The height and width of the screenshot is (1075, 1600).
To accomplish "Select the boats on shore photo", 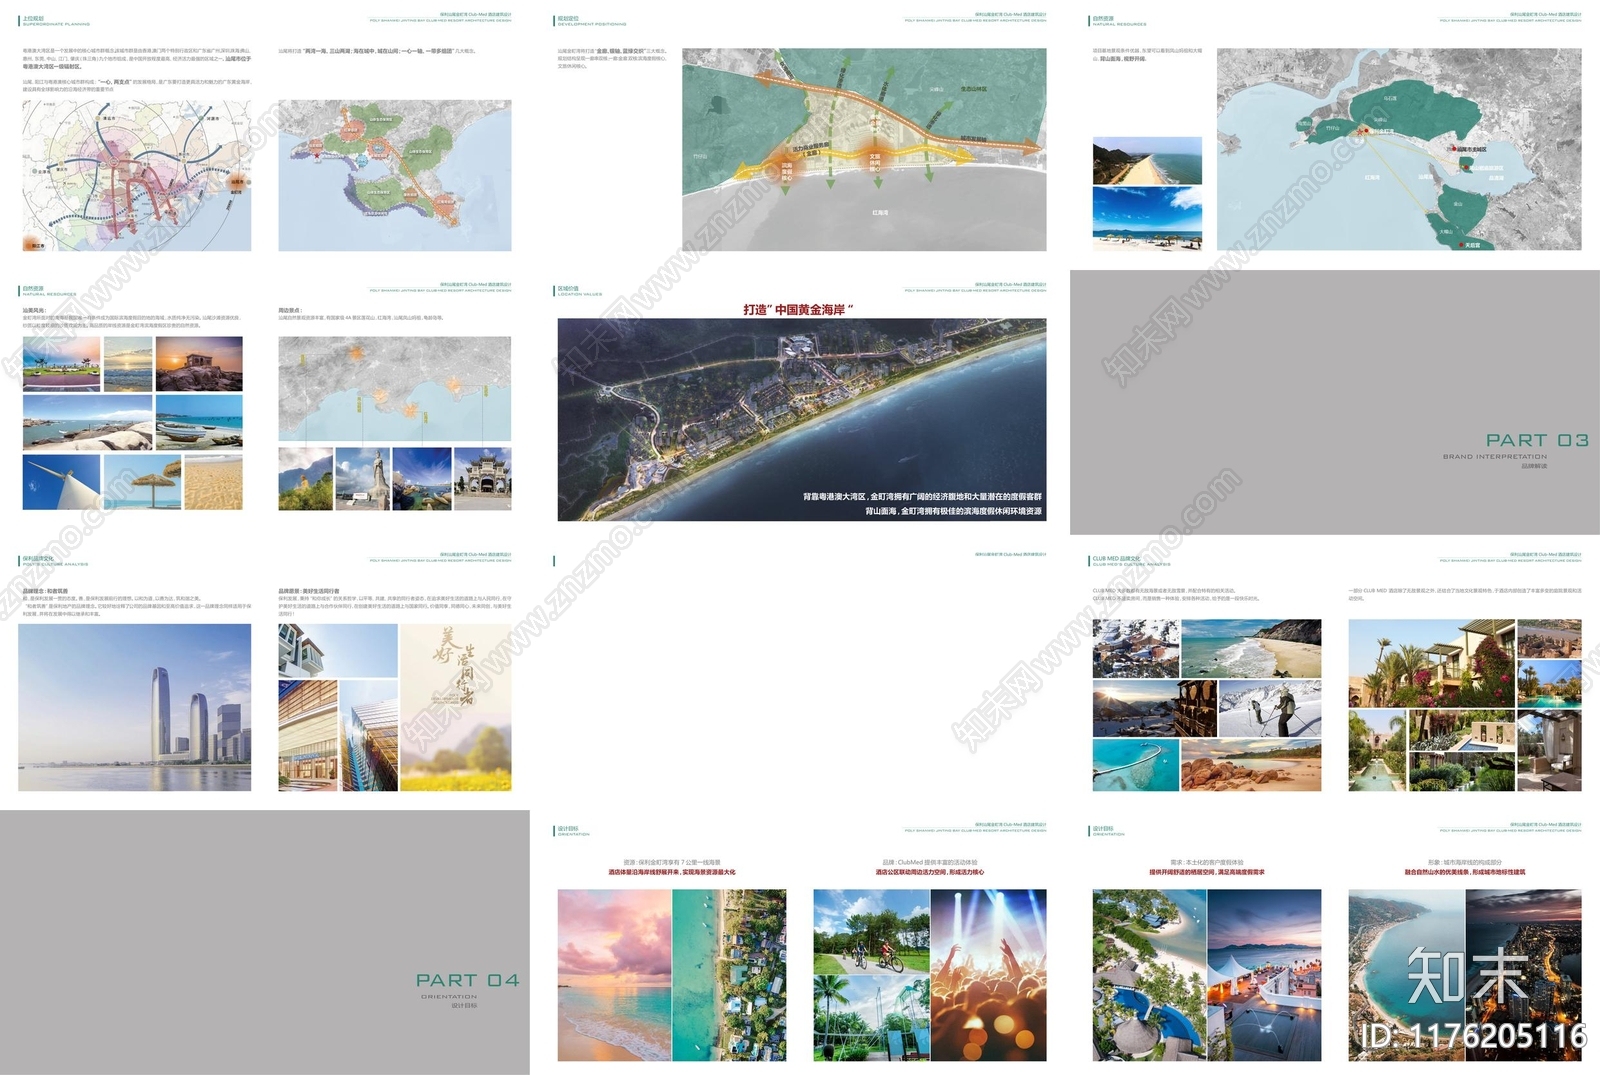I will pos(199,423).
